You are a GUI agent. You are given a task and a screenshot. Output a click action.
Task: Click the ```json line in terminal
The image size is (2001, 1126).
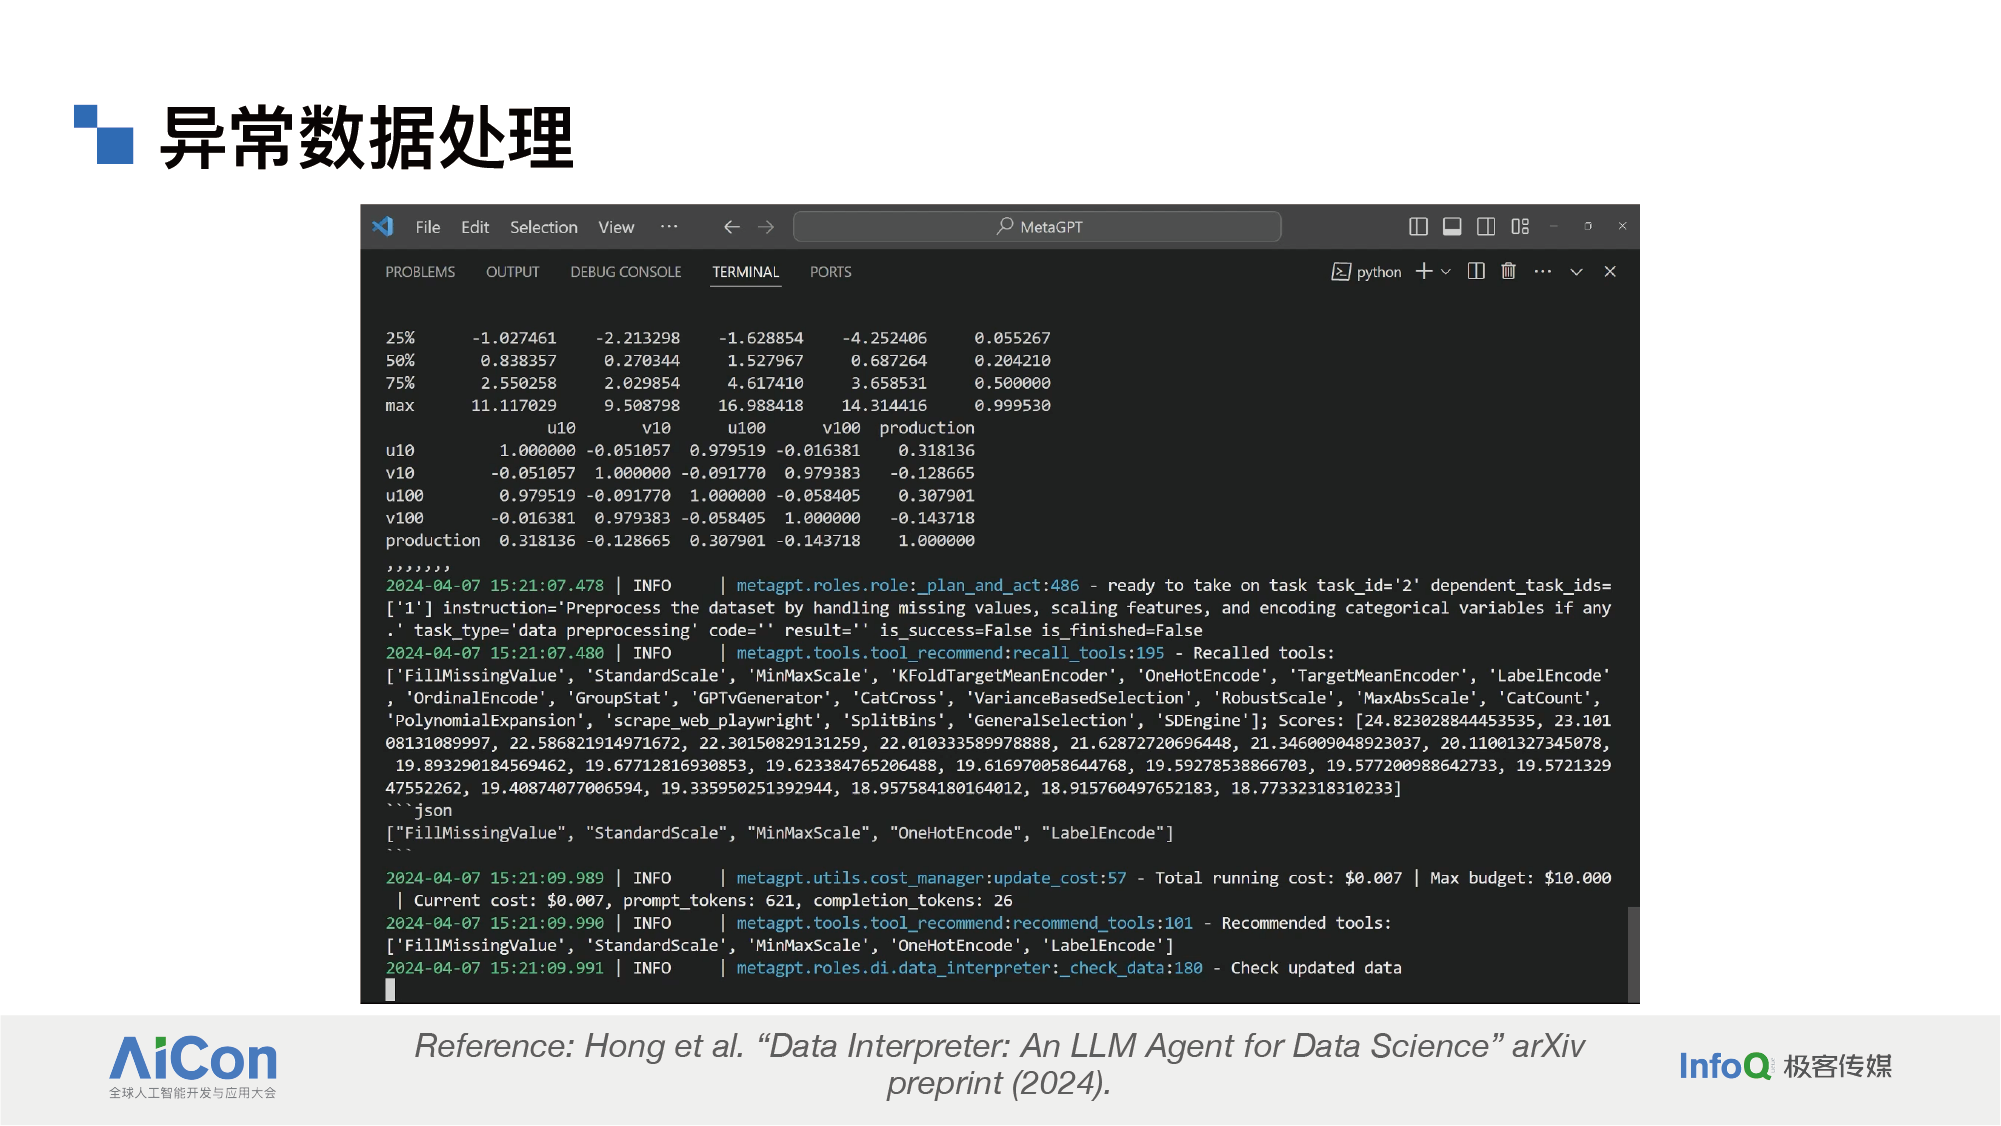pos(419,810)
